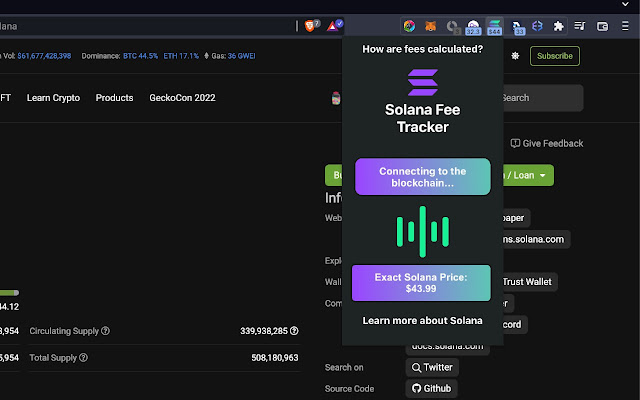Click BTC 44.5% dominance link

pyautogui.click(x=140, y=56)
